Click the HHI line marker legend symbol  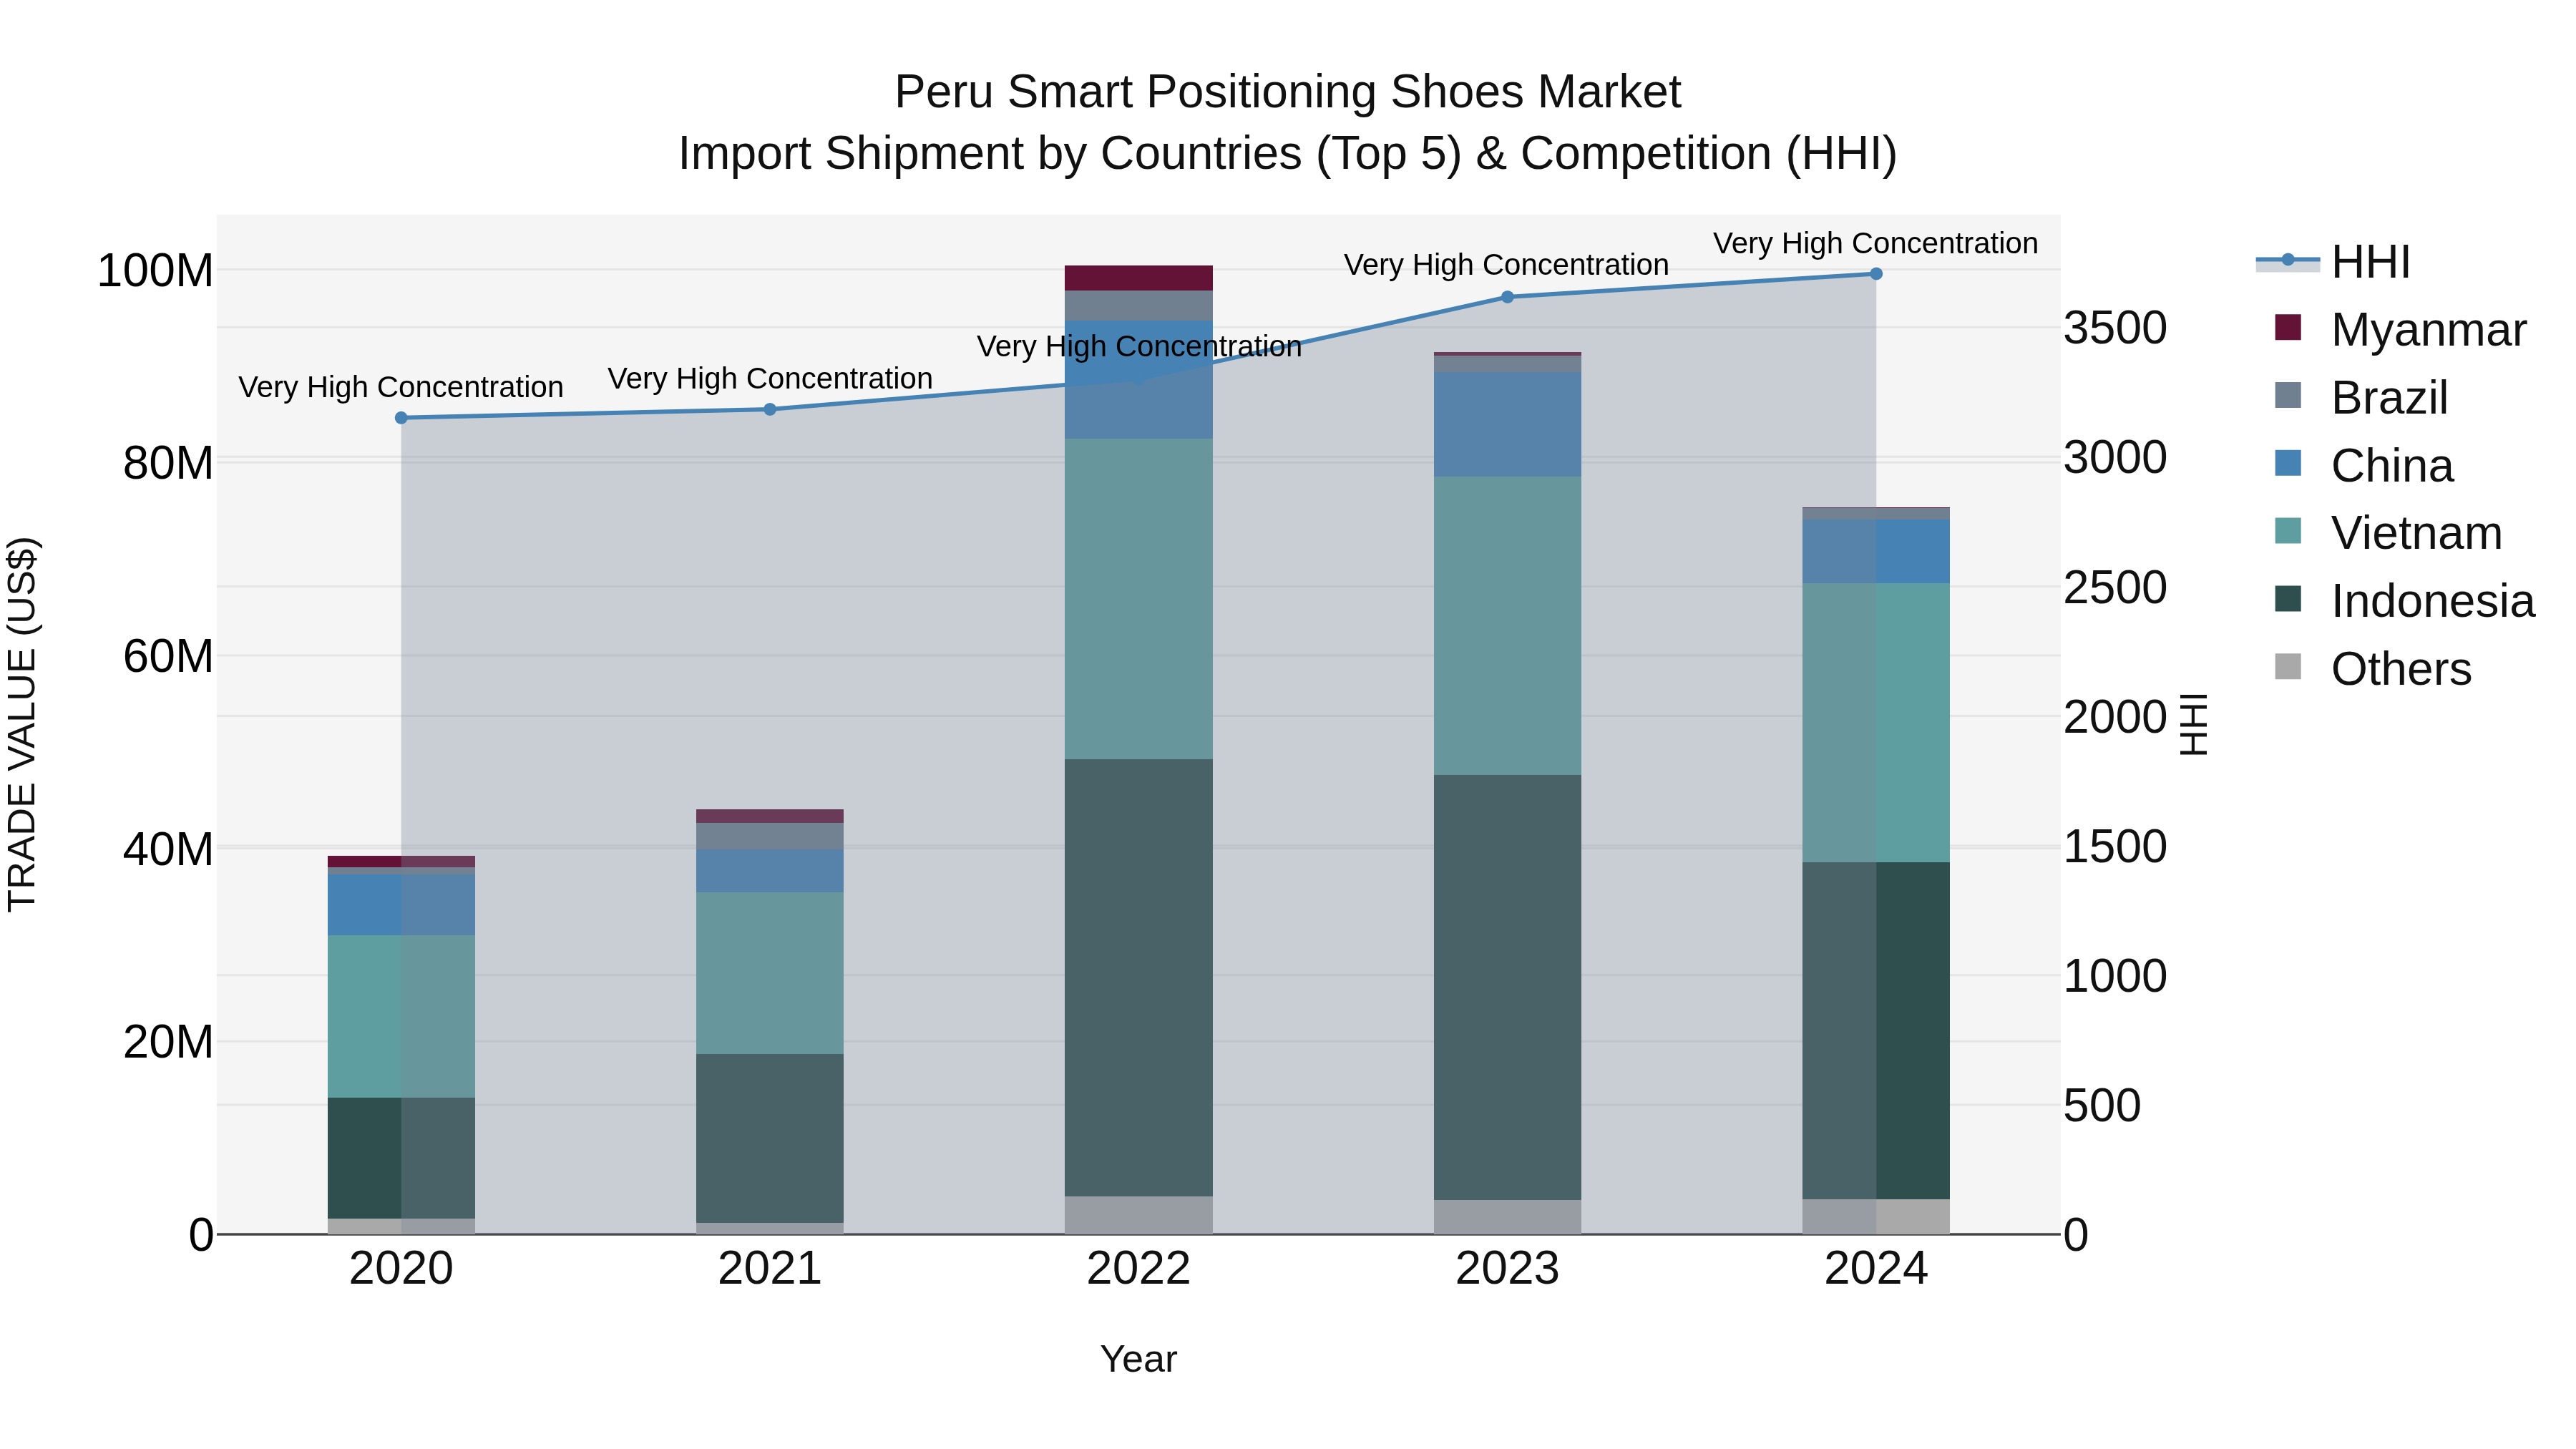pos(2288,261)
